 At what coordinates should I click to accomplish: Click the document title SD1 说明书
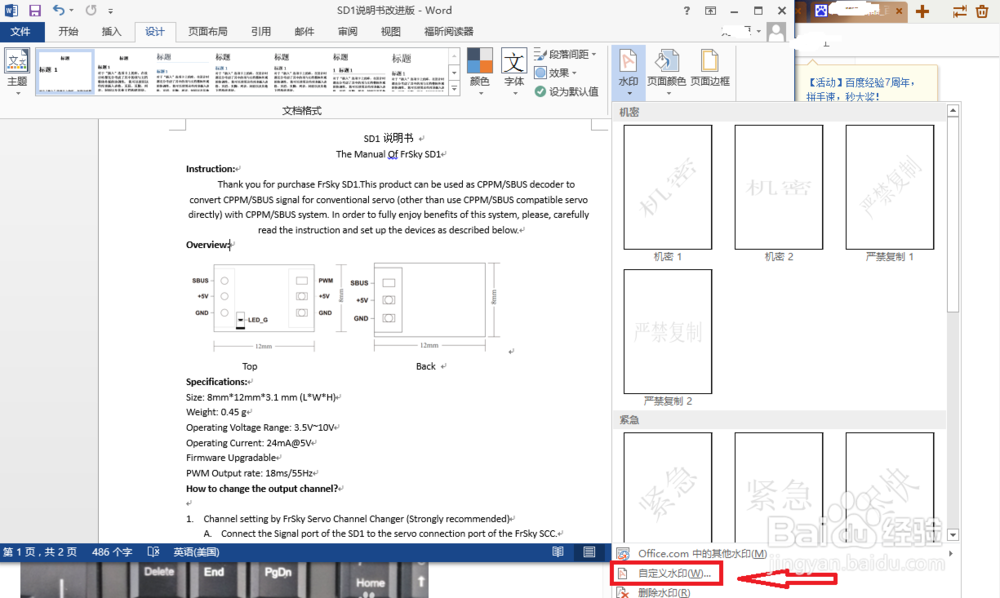(388, 138)
